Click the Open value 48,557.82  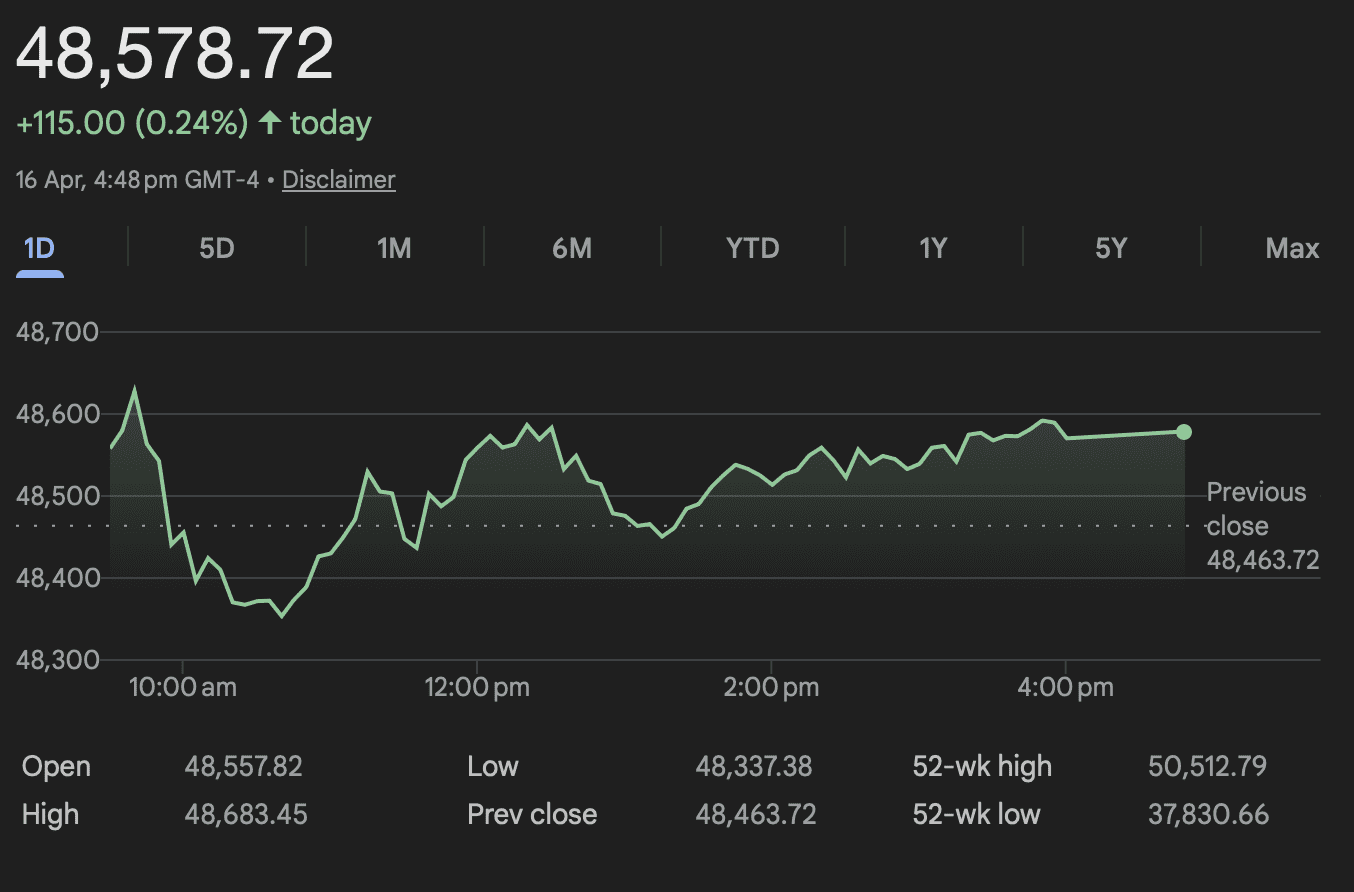[x=243, y=767]
